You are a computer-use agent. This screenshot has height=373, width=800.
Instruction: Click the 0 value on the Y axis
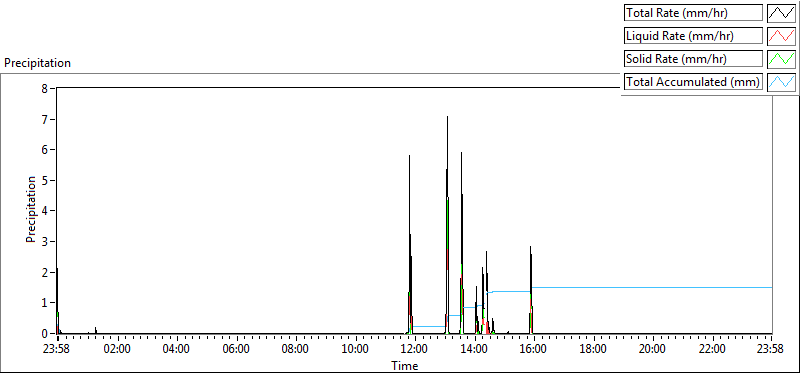click(x=44, y=333)
